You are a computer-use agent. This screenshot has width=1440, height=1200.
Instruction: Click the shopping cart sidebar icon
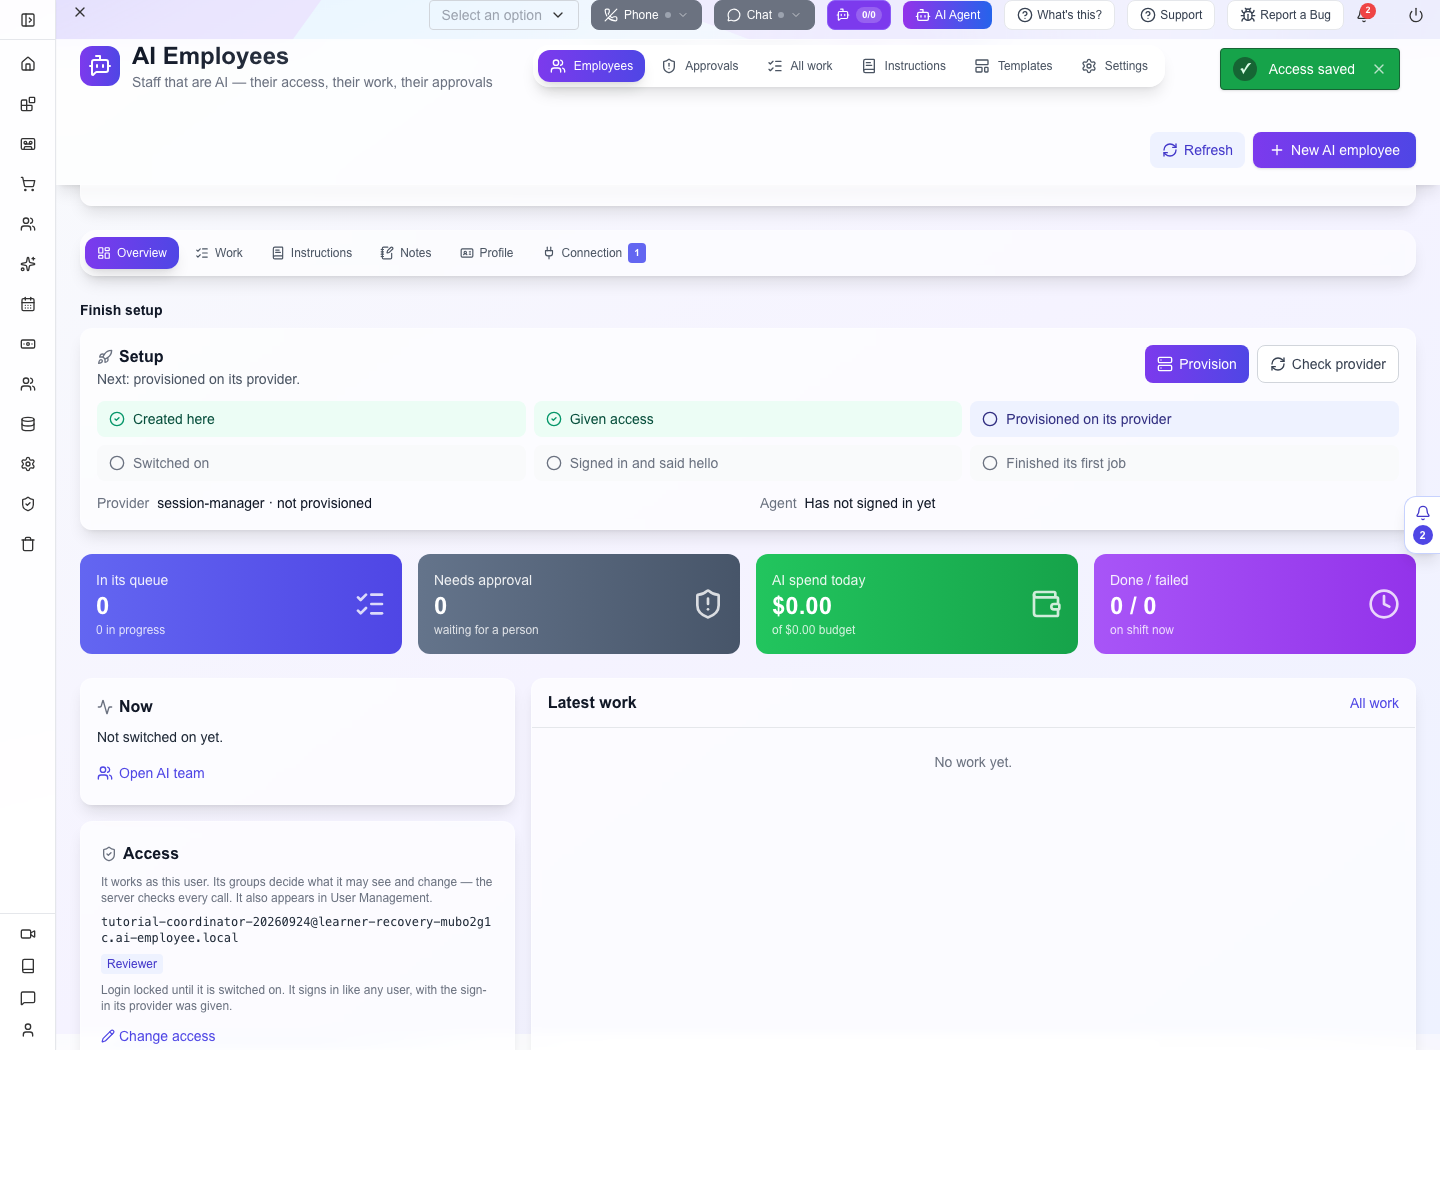pos(28,184)
